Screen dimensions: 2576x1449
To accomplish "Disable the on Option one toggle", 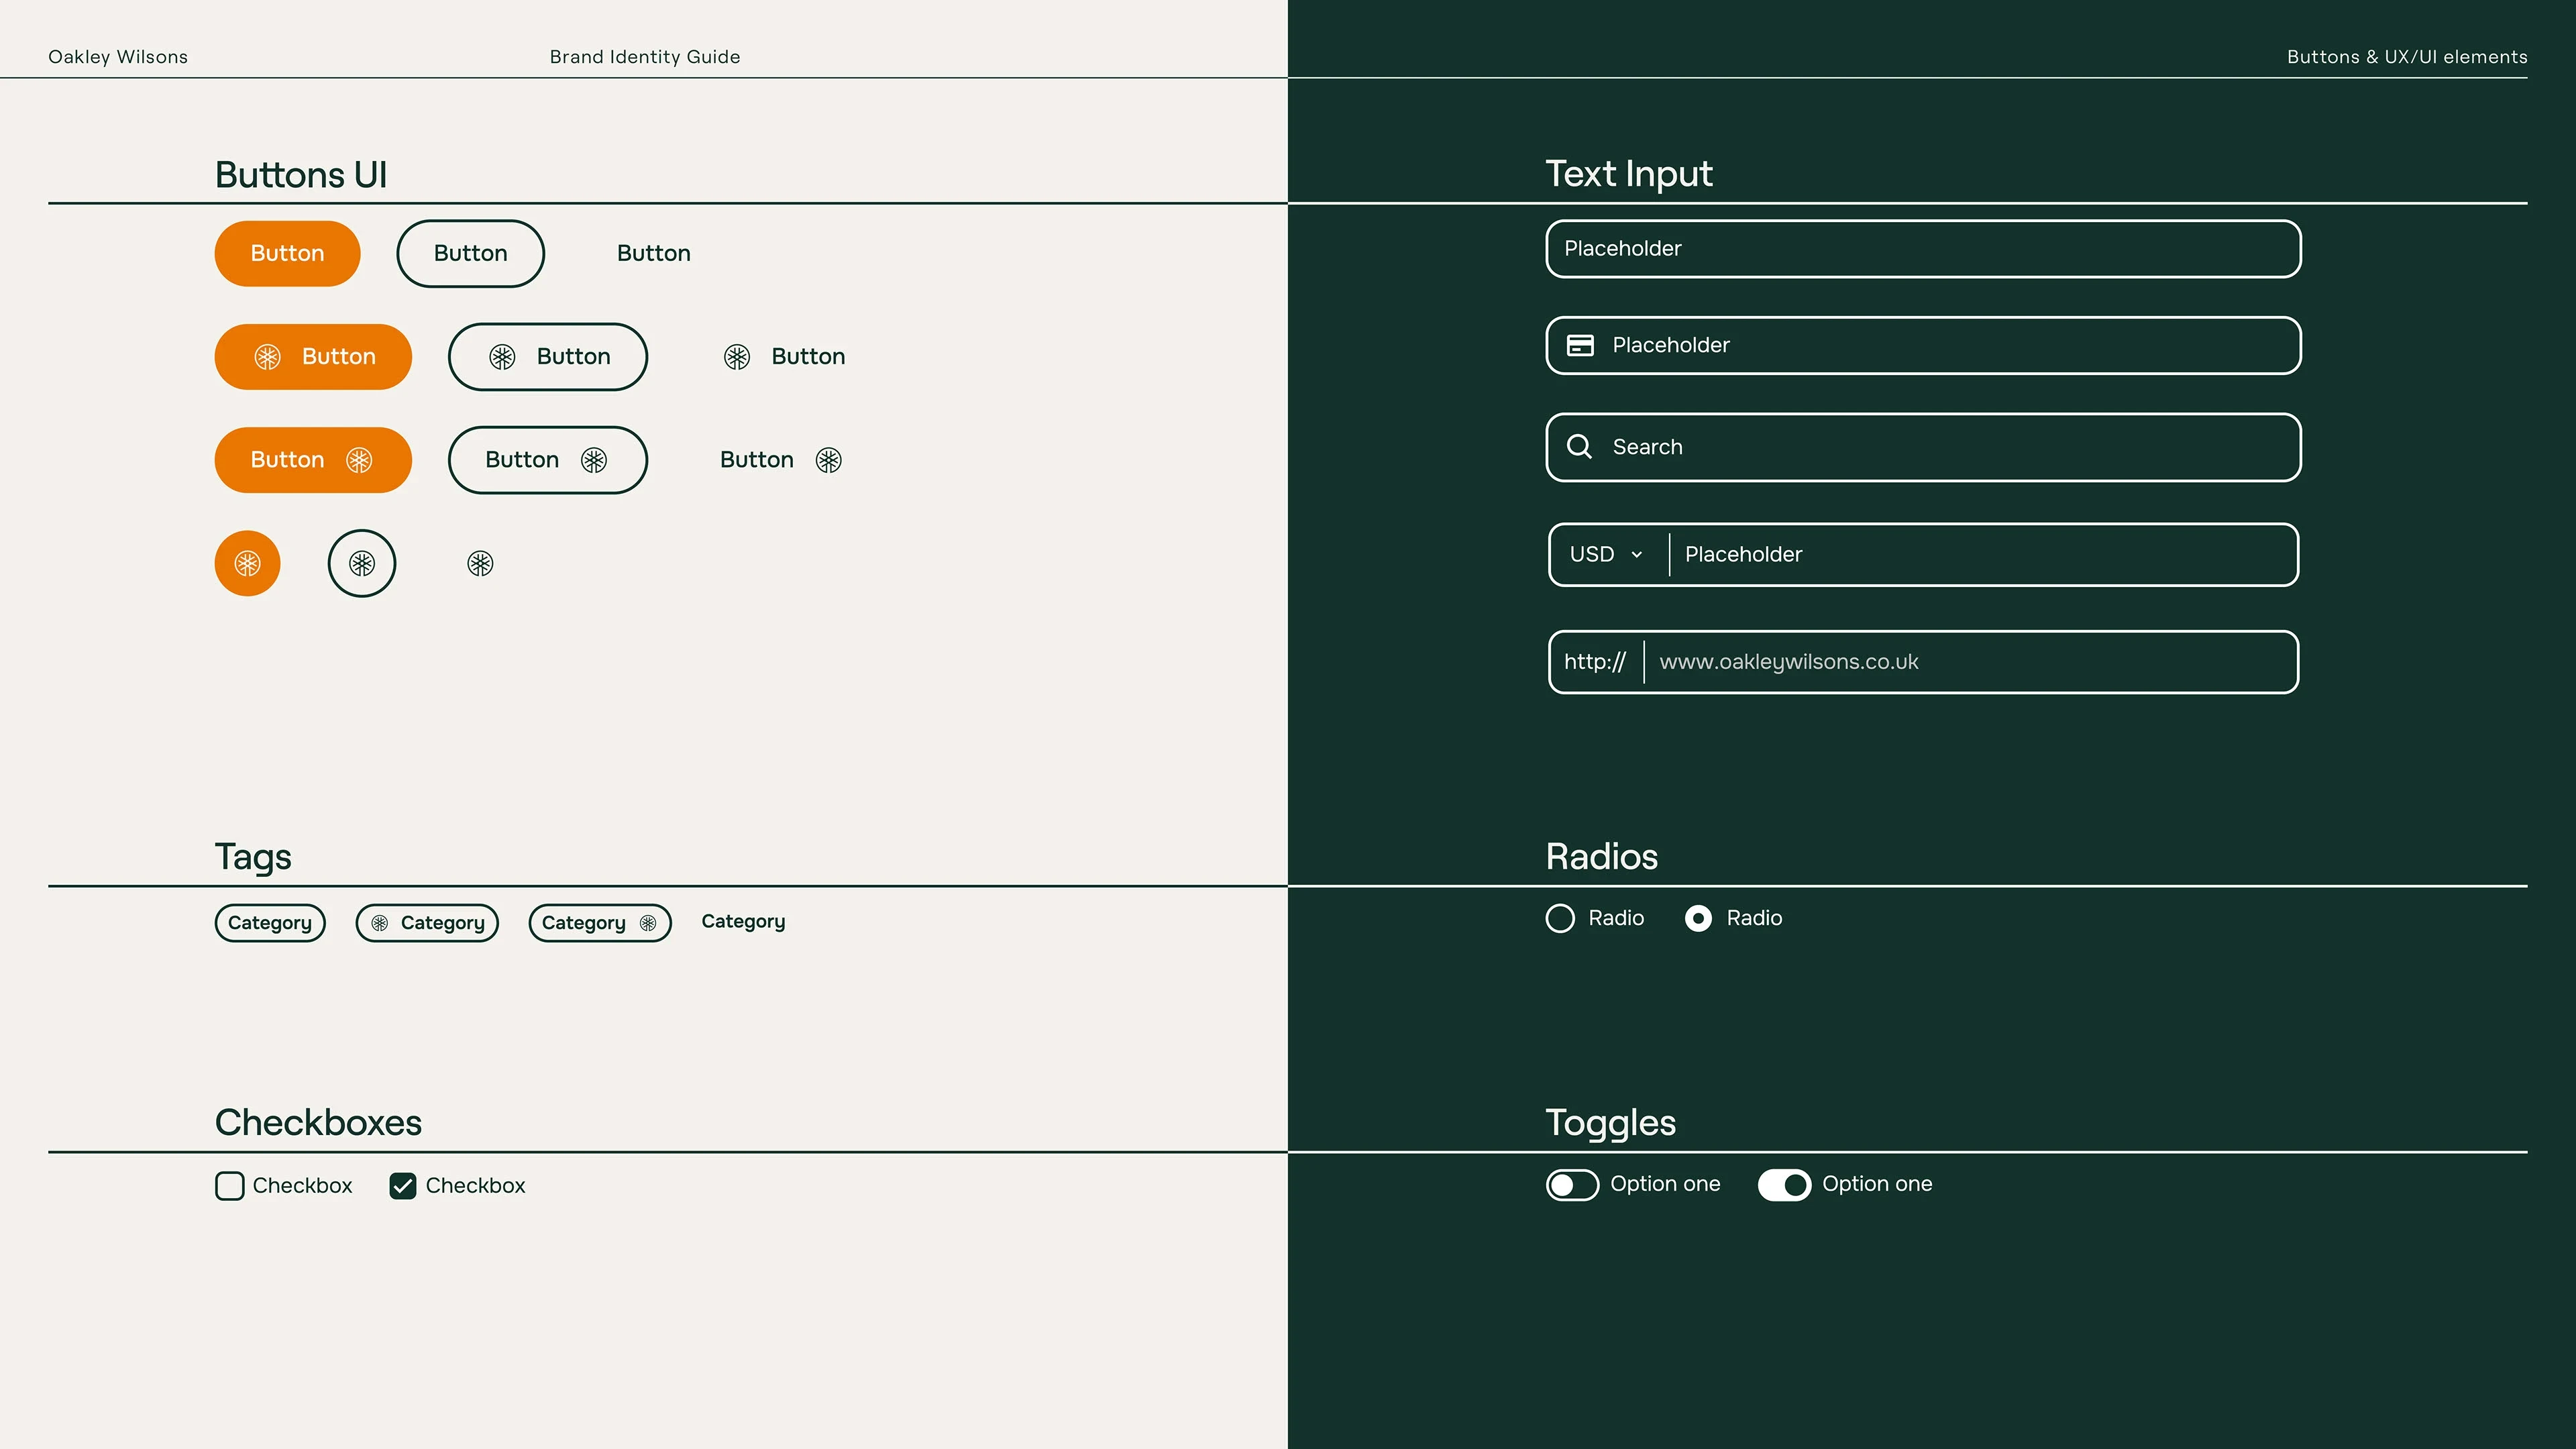I will pos(1784,1185).
